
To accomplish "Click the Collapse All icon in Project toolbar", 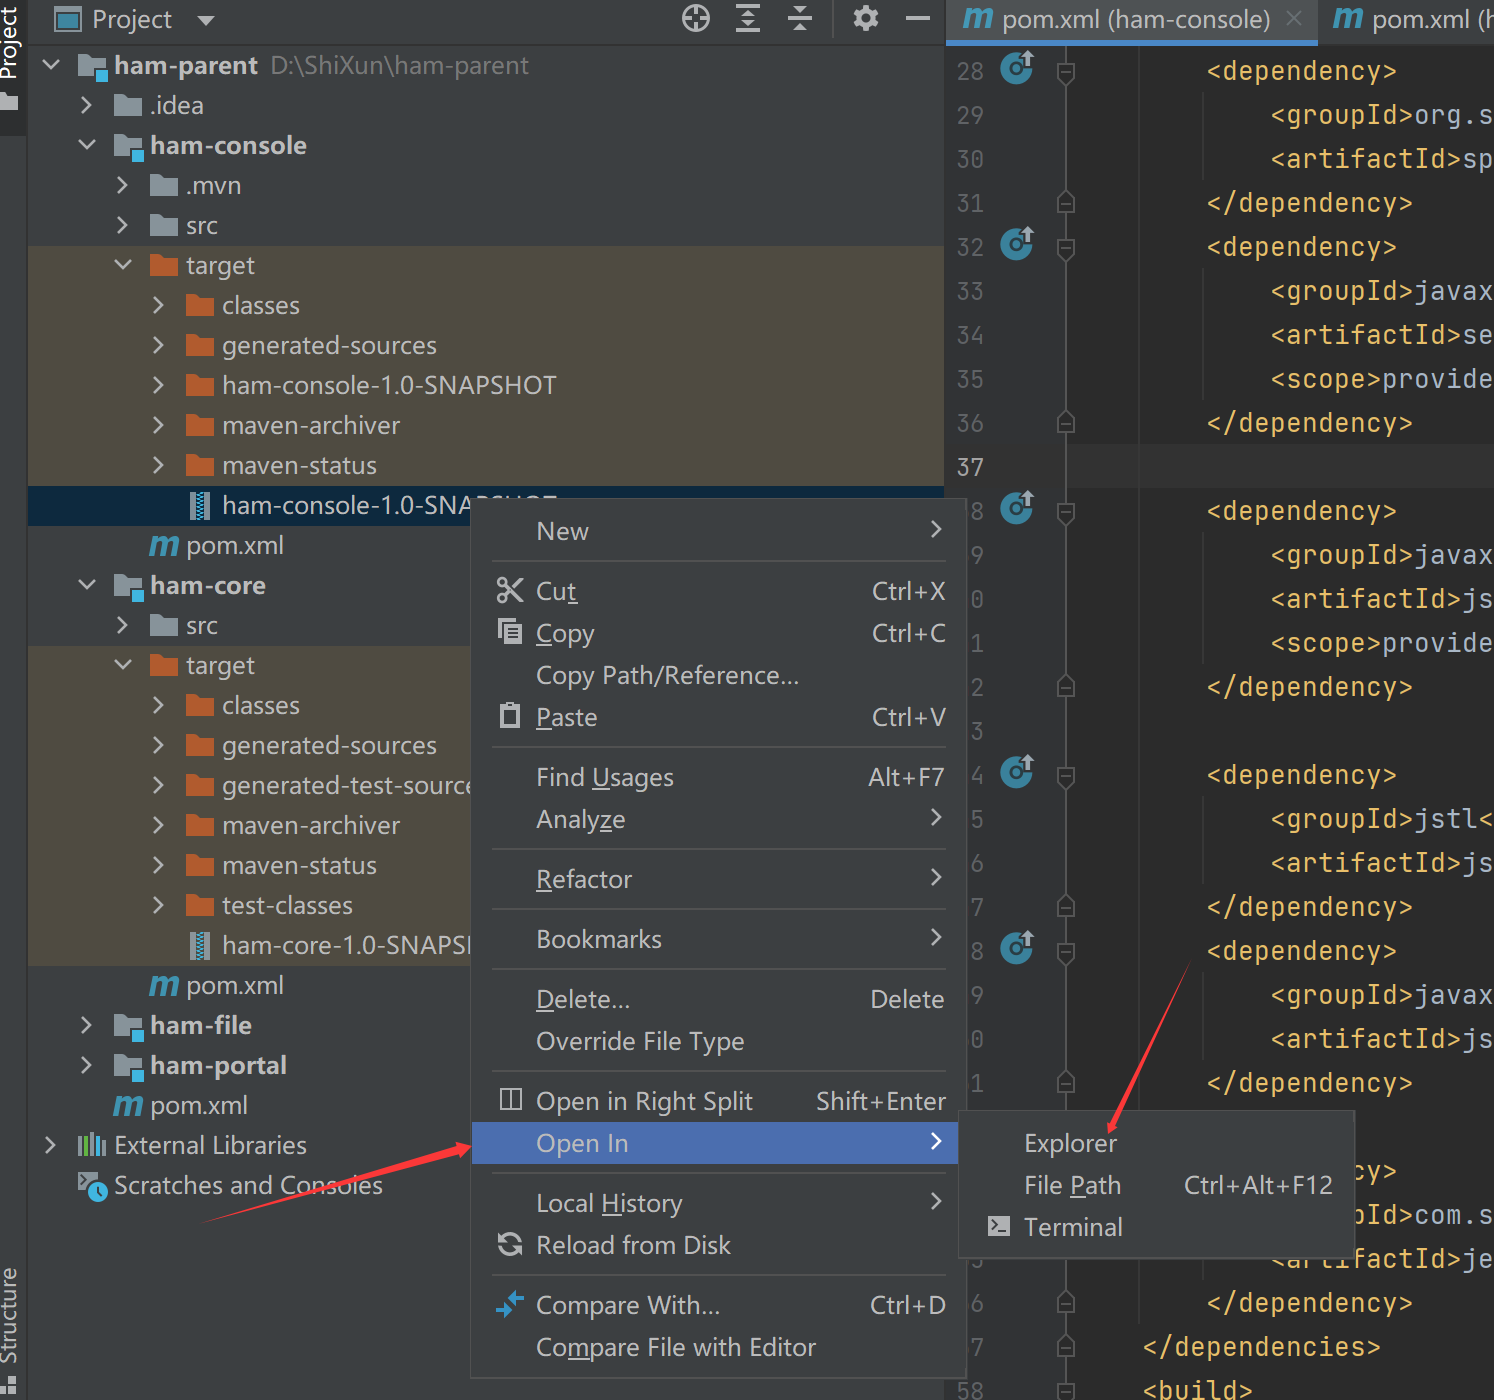I will tap(800, 18).
